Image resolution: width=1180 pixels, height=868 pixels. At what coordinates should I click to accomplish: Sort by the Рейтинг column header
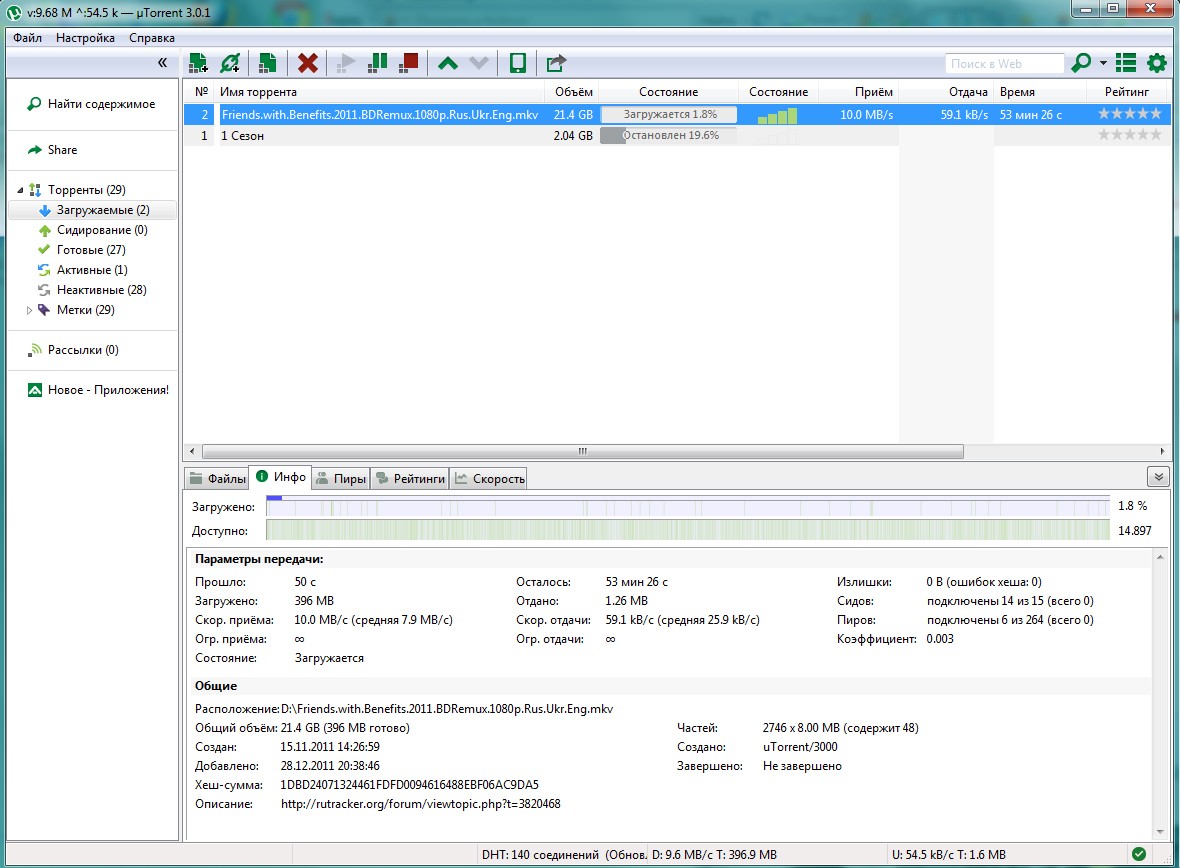pyautogui.click(x=1127, y=92)
